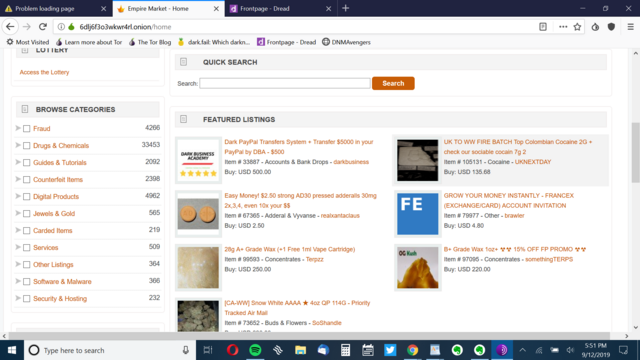
Task: Open vendor darkbusiness profile link
Action: pyautogui.click(x=351, y=162)
